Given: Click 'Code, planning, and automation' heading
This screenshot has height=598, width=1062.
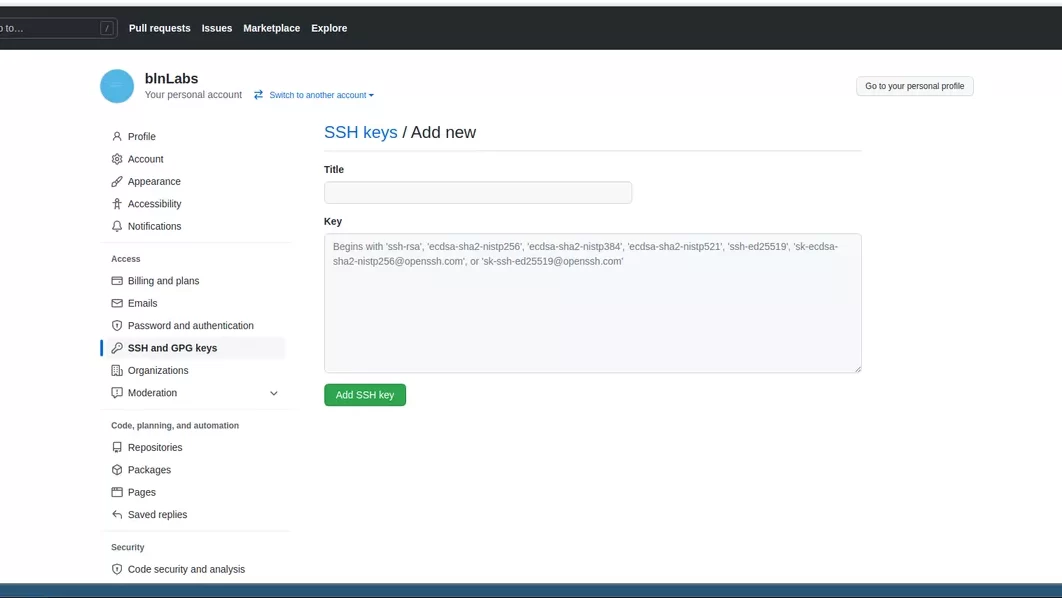Looking at the screenshot, I should pos(175,425).
